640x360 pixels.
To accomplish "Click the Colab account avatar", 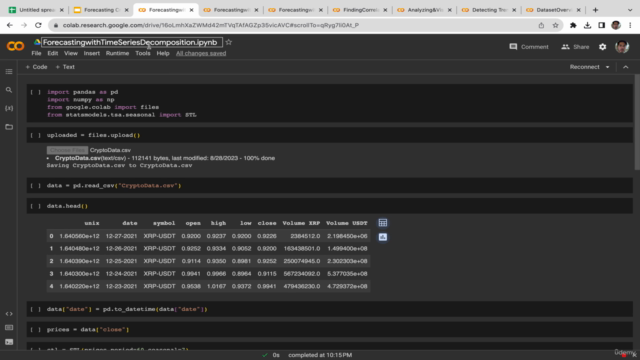I will click(622, 47).
